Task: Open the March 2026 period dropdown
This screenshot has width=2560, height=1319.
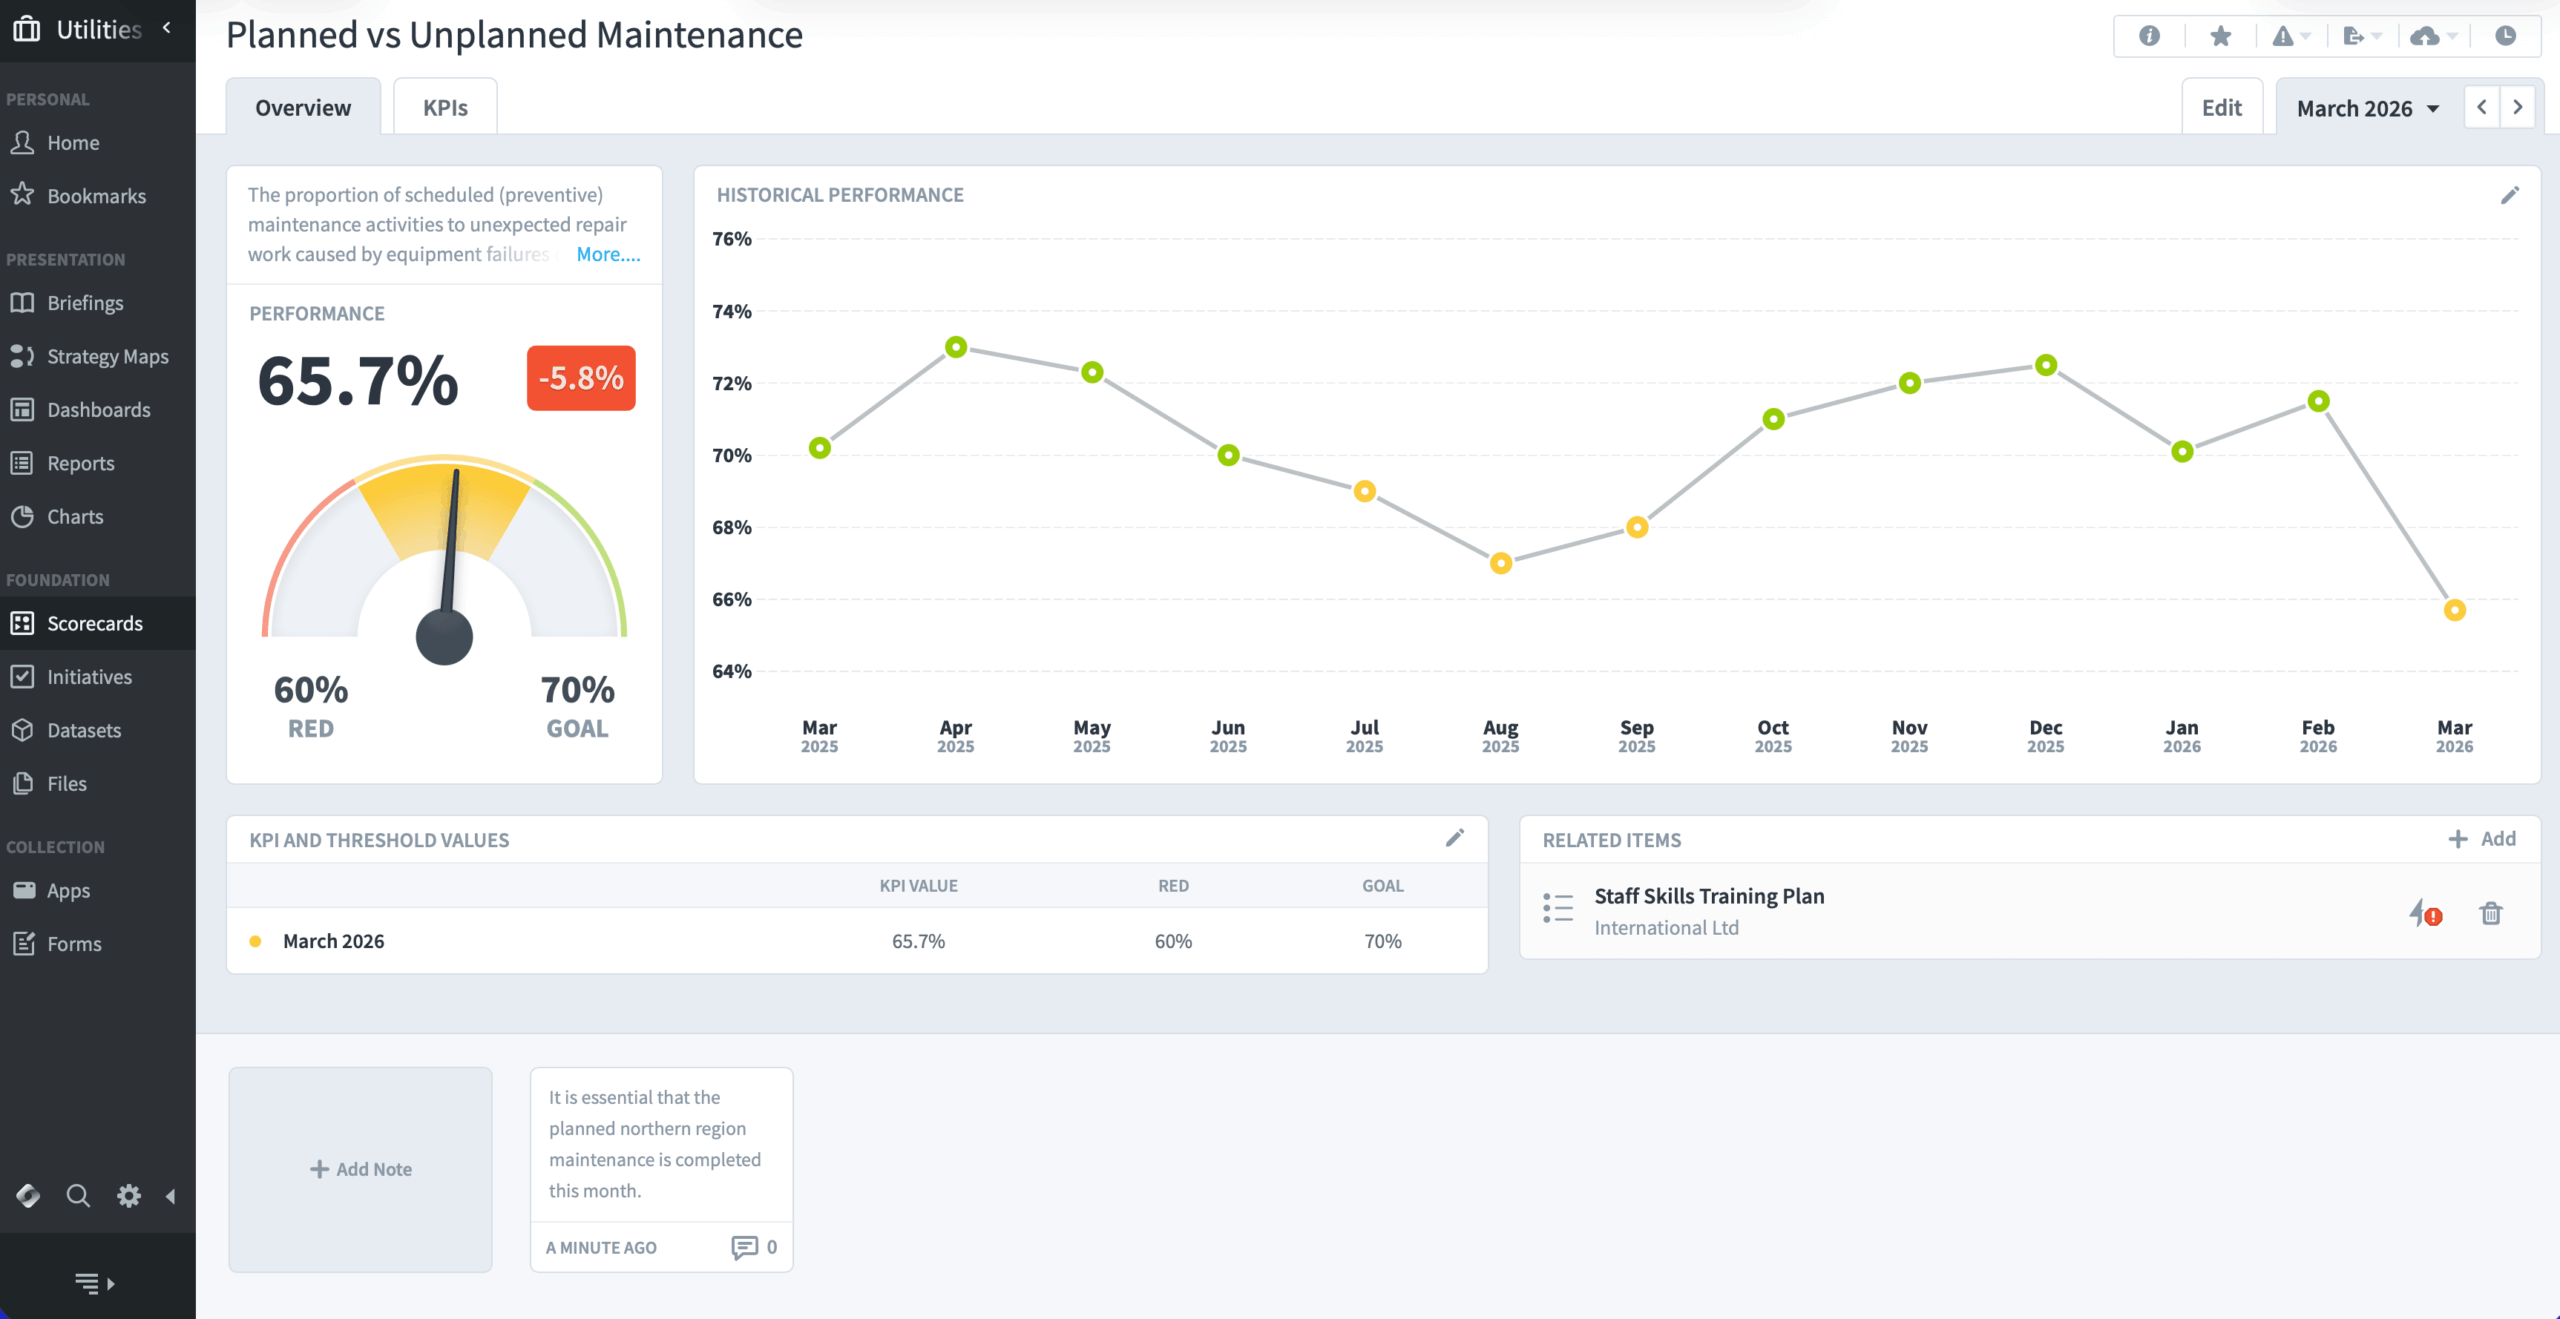Action: 2367,108
